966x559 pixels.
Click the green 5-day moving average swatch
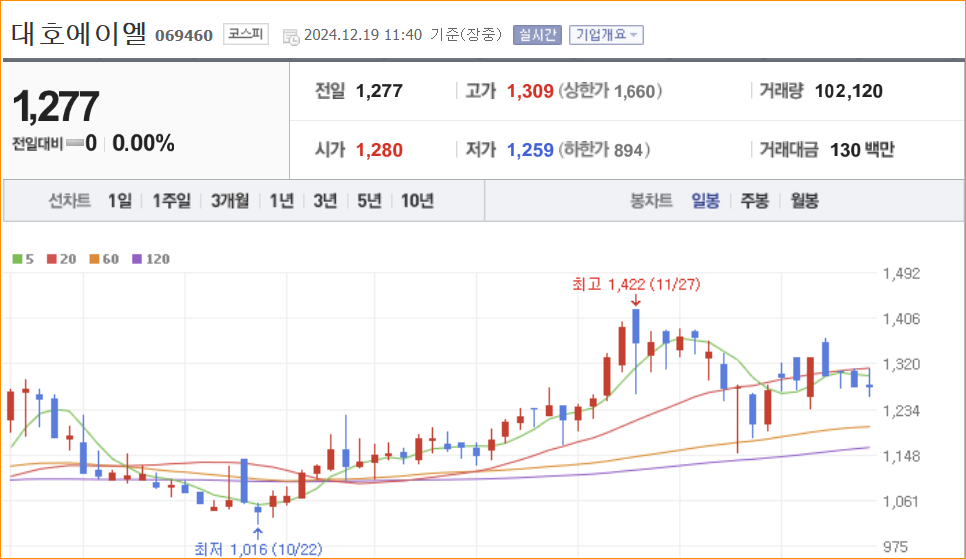pyautogui.click(x=17, y=259)
